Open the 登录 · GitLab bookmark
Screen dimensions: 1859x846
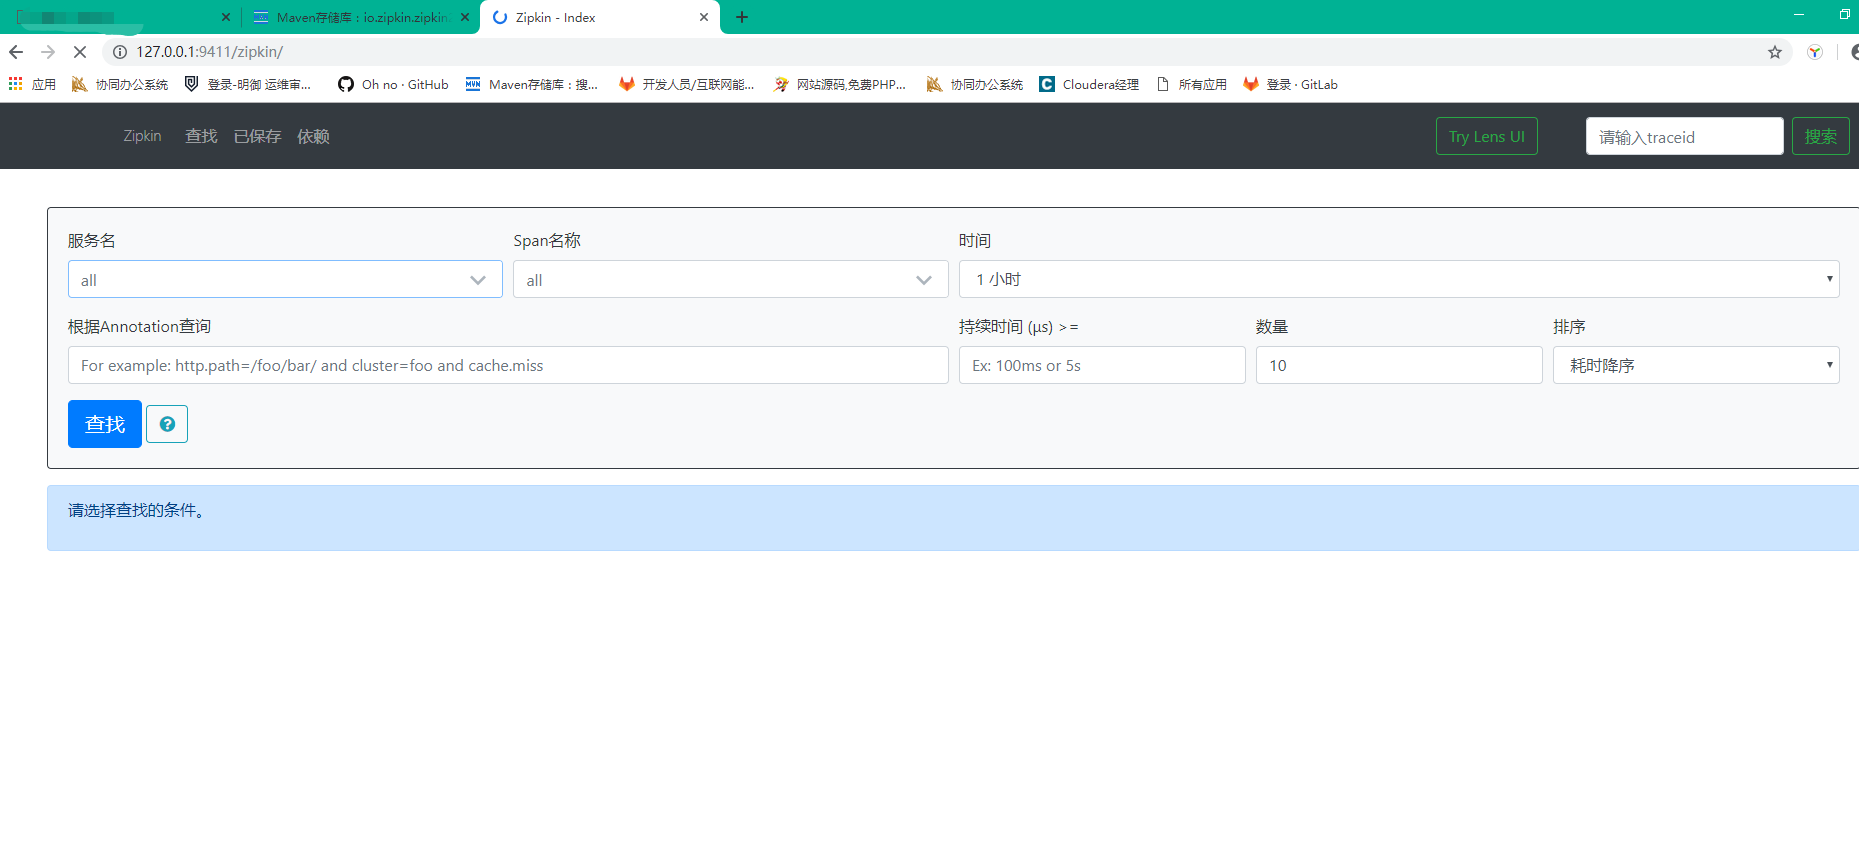tap(1291, 84)
